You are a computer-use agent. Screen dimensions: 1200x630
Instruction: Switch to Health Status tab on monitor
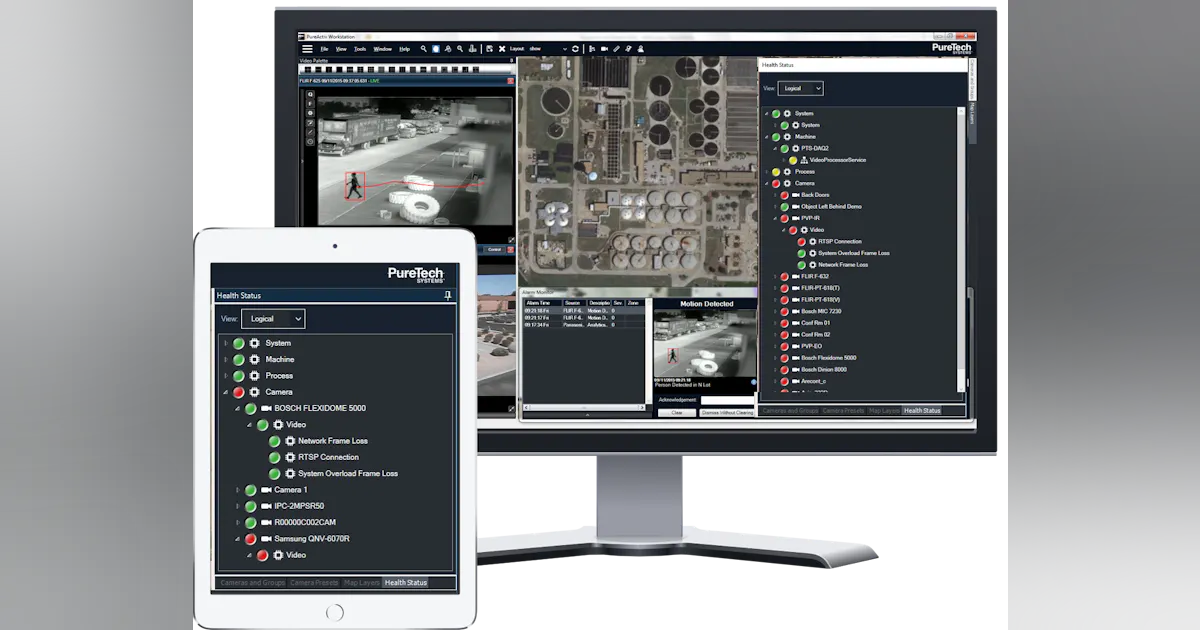[921, 410]
